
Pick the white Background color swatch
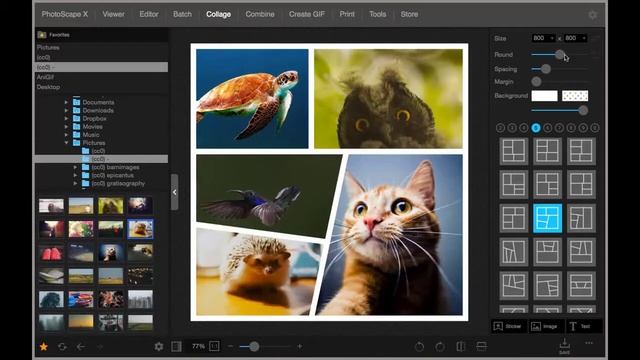(544, 96)
